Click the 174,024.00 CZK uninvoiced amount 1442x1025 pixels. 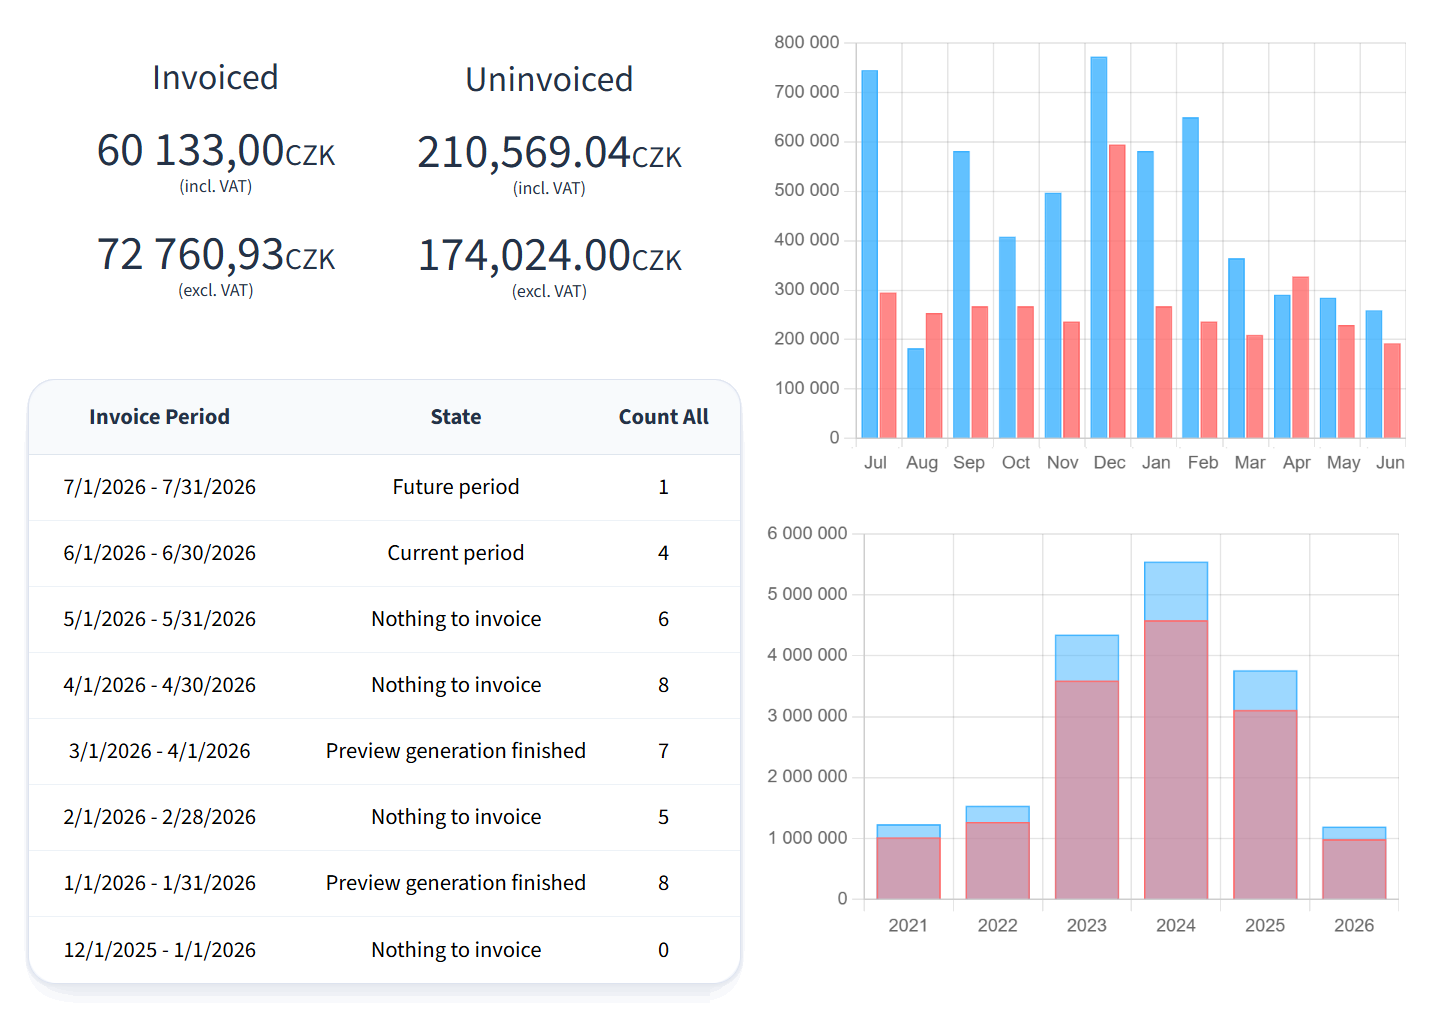point(549,256)
